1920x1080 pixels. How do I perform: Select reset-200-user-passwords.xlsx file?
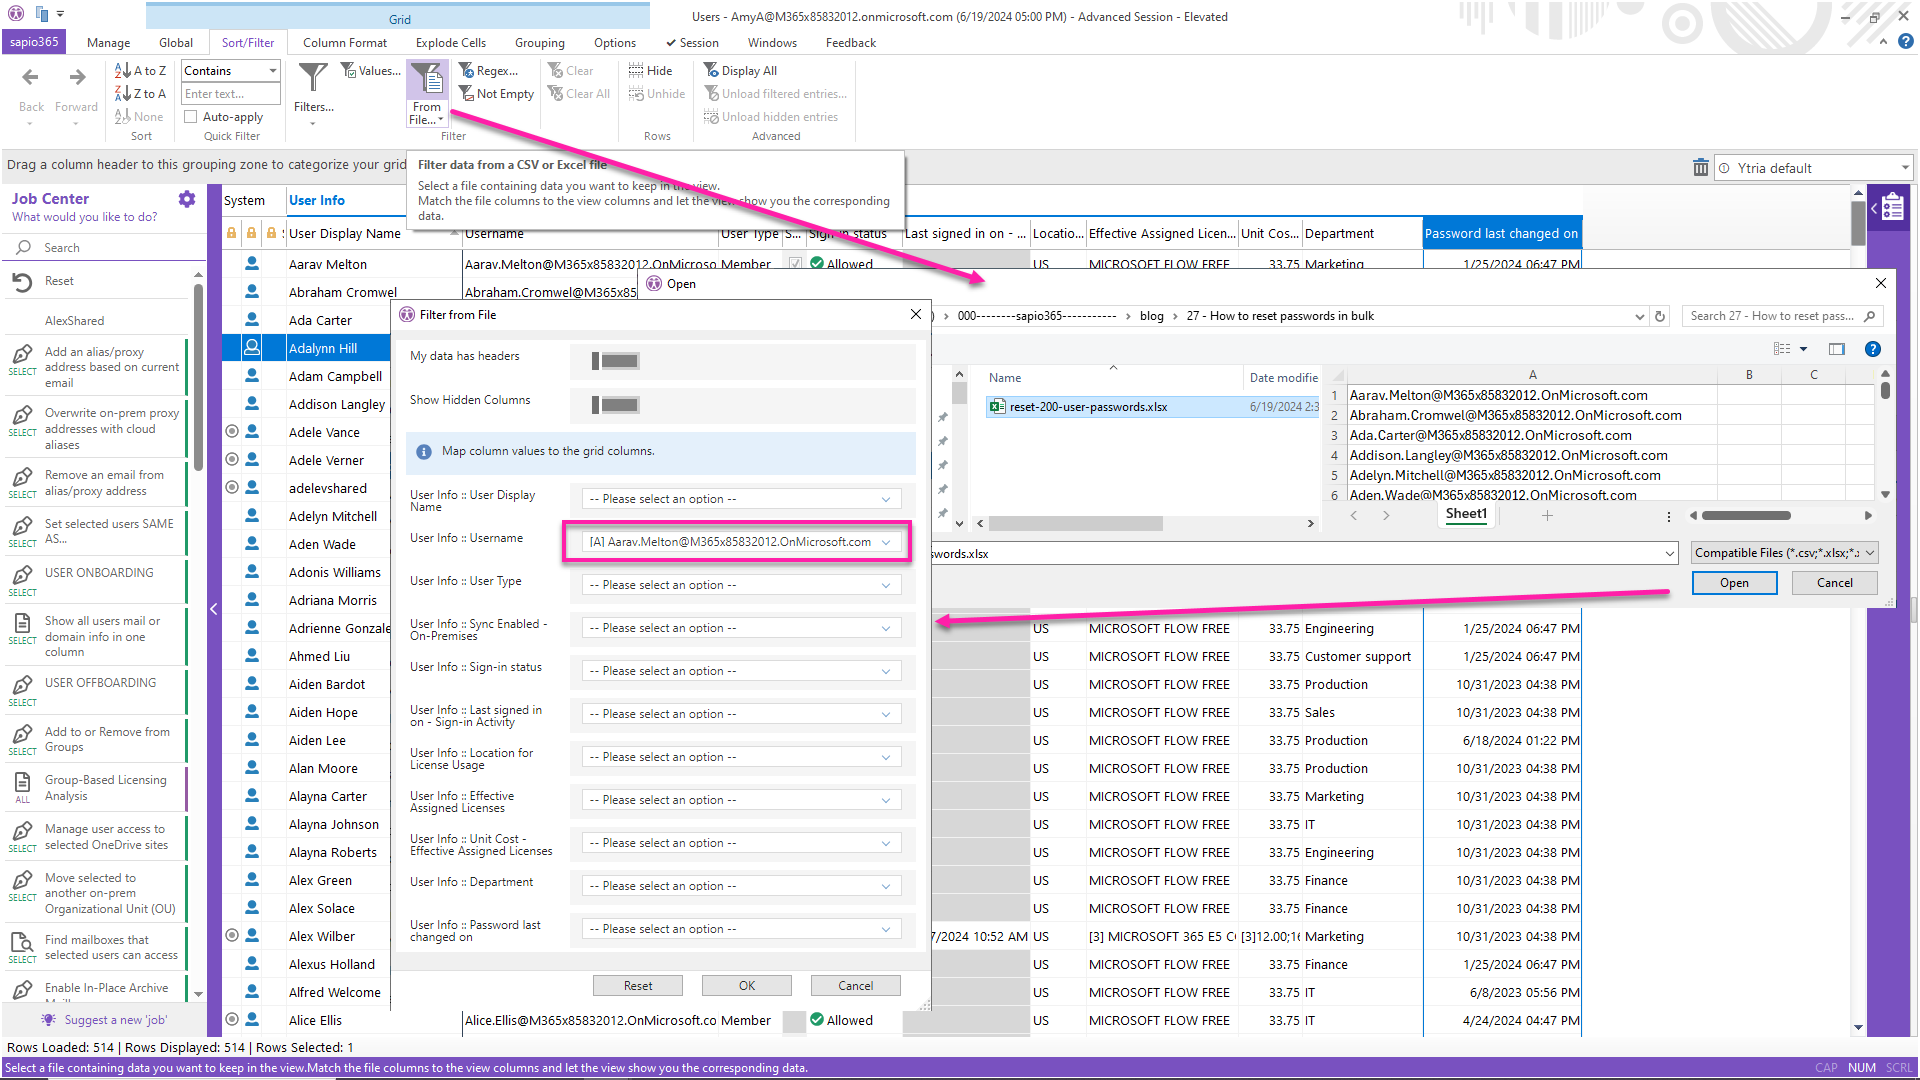coord(1088,407)
